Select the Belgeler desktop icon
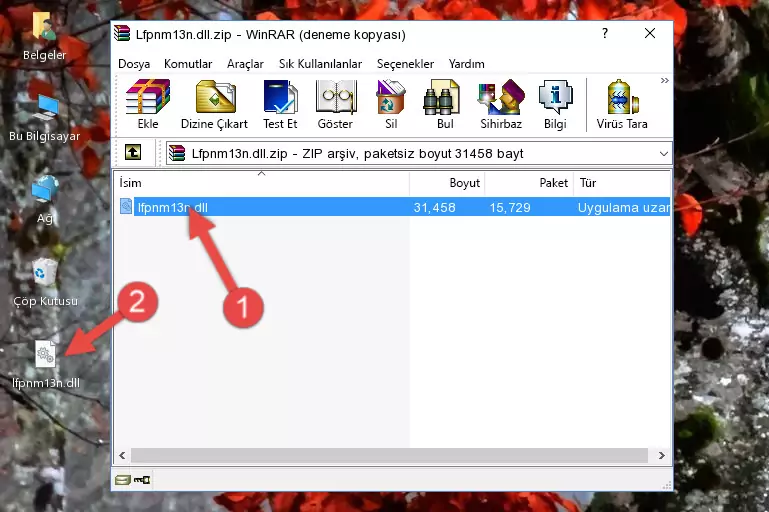The image size is (769, 512). (44, 37)
